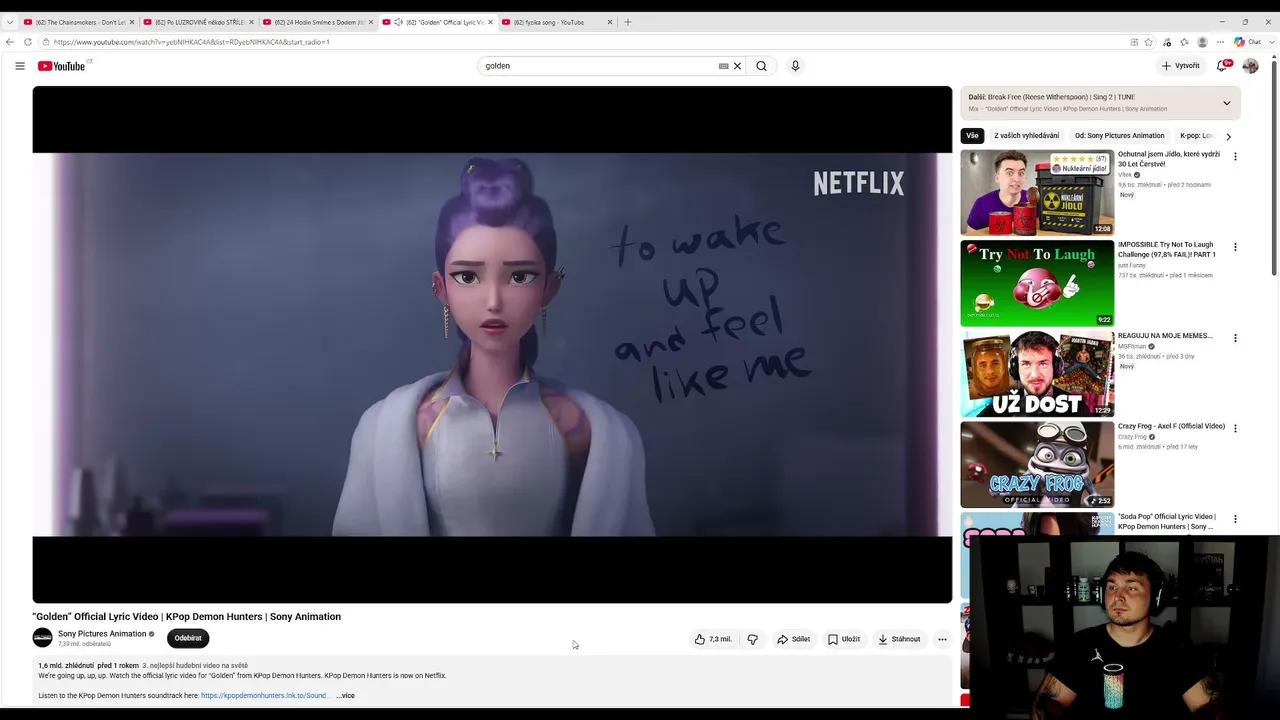Go to the YouTube home logo
Screen dimensions: 1280x720
coord(62,66)
